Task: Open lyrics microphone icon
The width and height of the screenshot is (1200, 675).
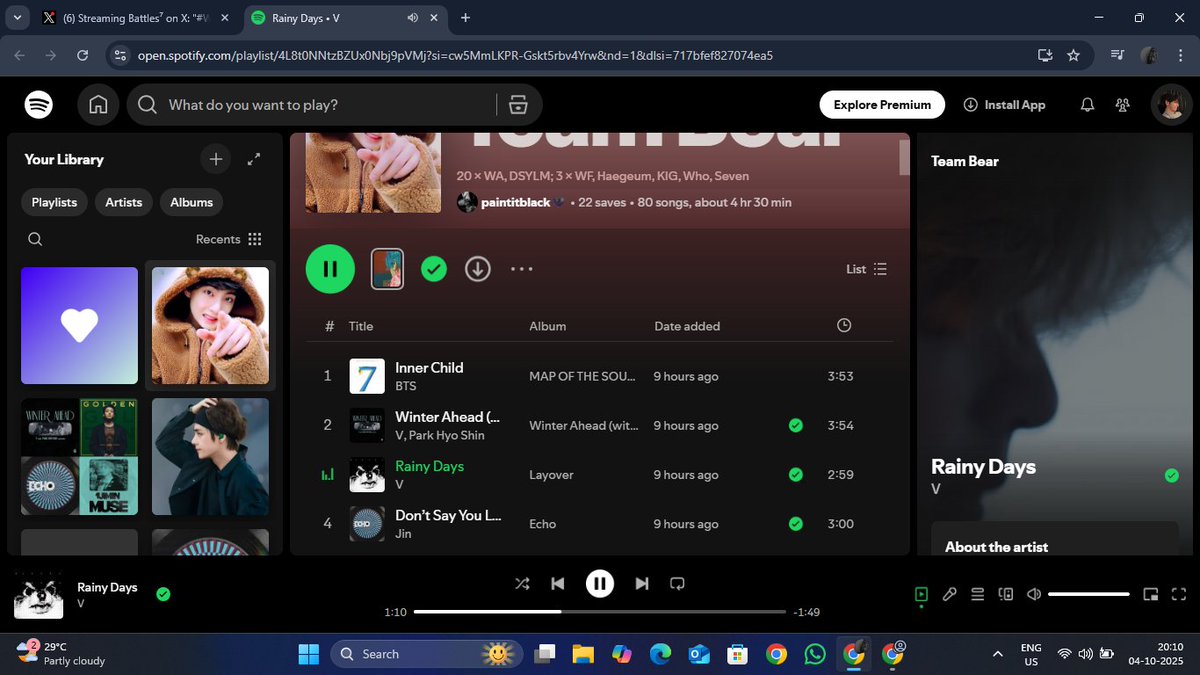Action: pyautogui.click(x=950, y=594)
